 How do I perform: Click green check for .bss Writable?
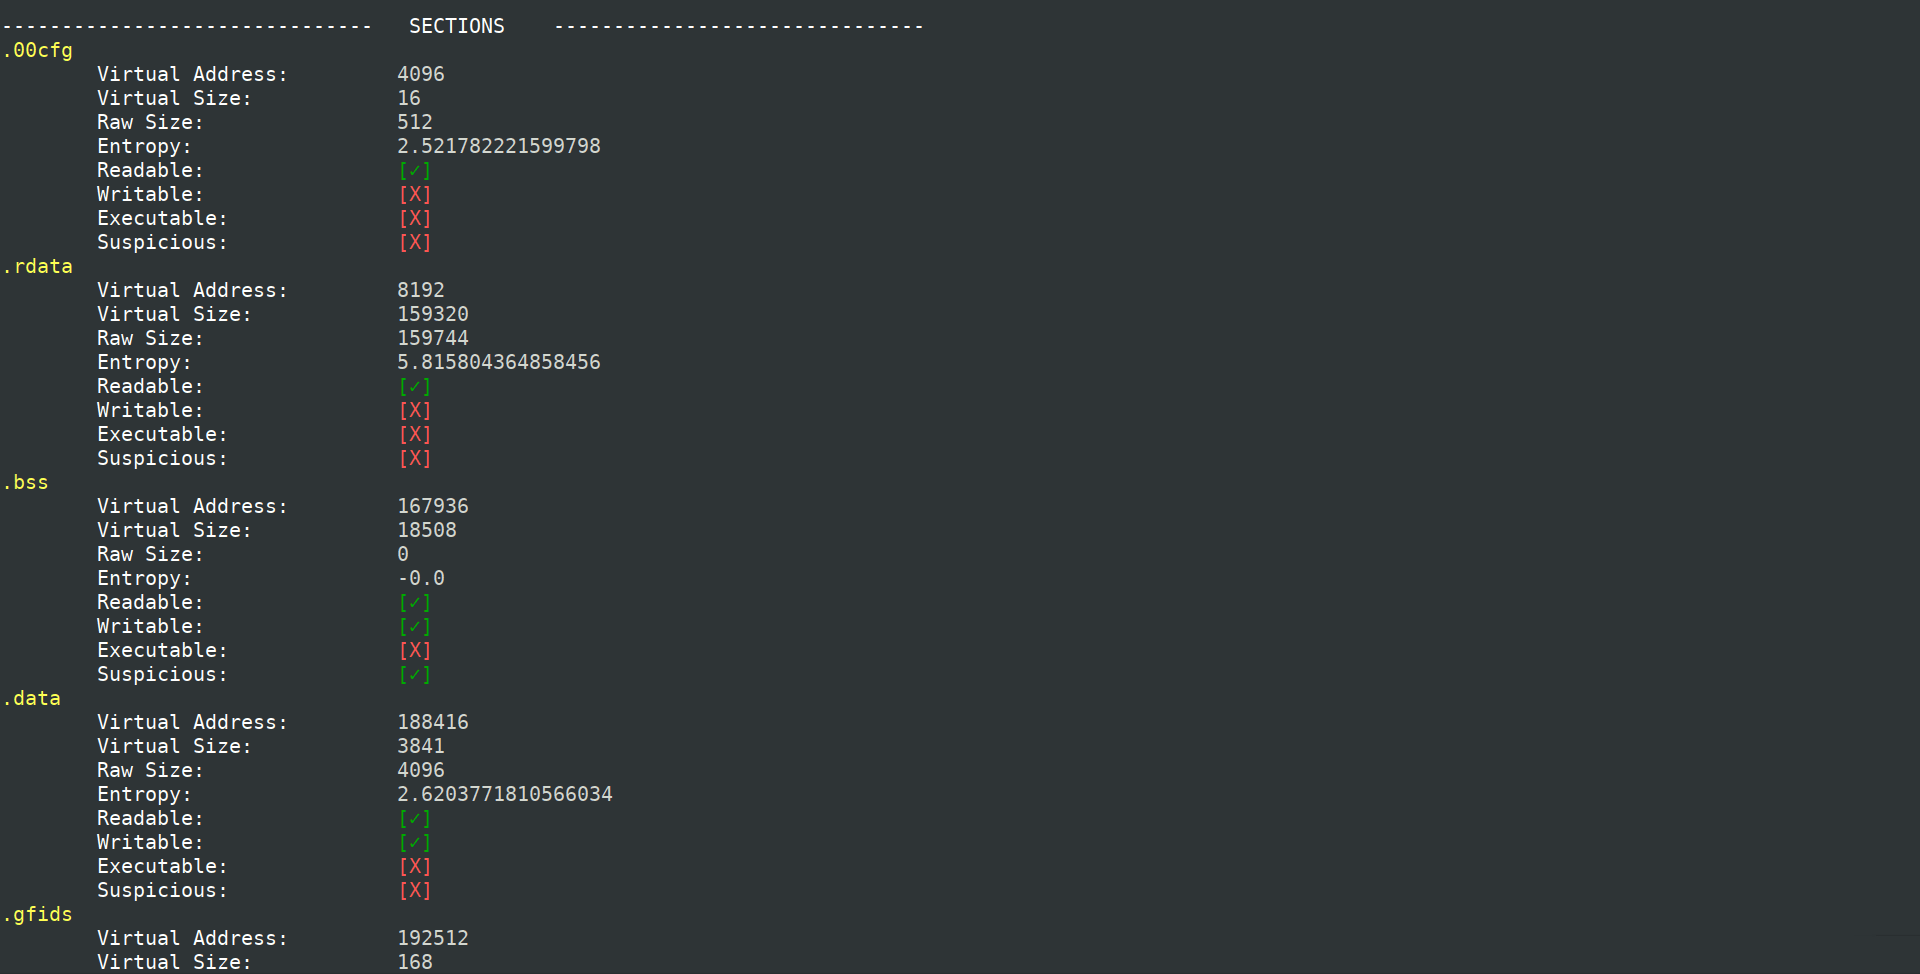coord(415,626)
